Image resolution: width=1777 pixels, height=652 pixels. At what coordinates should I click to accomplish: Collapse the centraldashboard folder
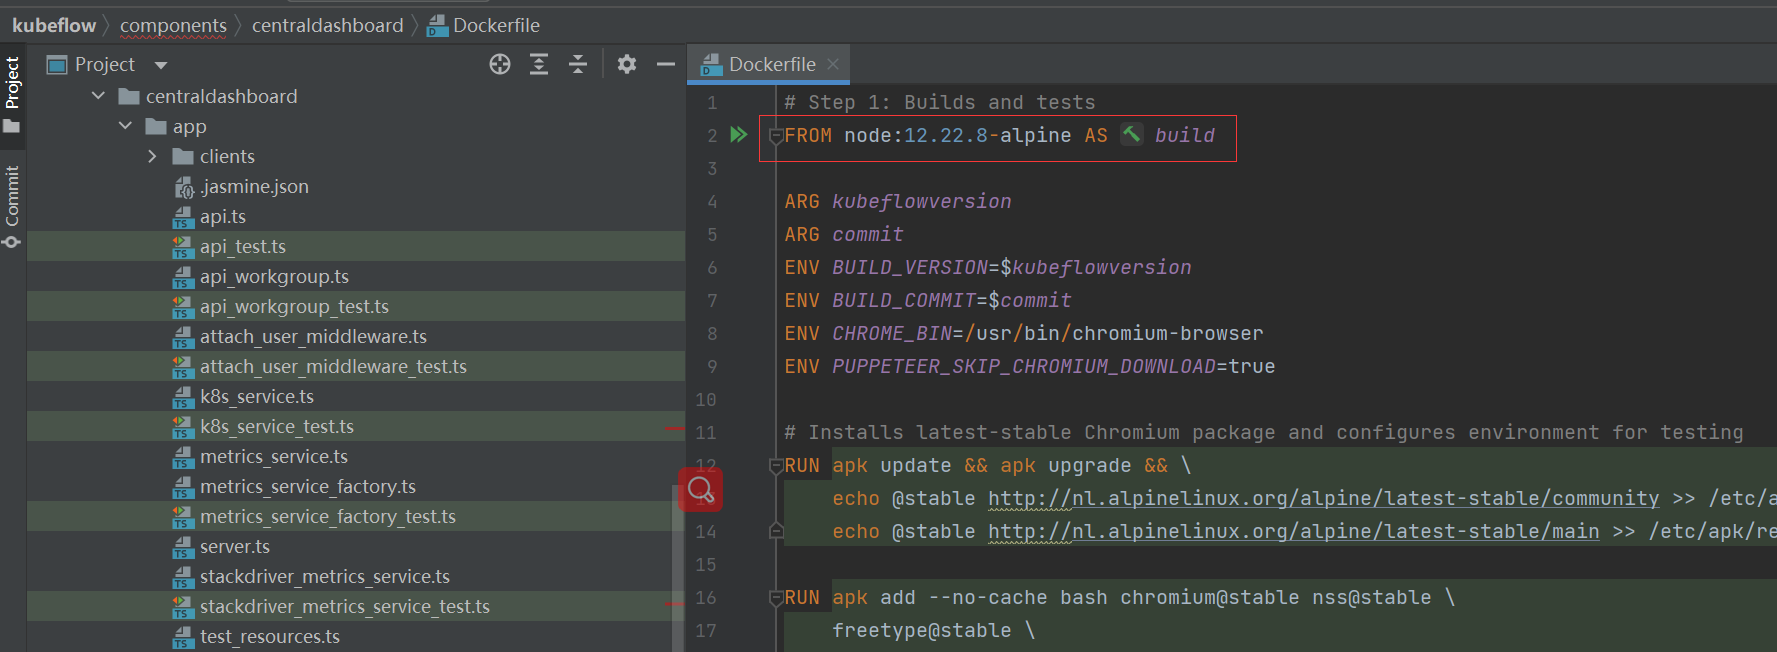click(98, 96)
